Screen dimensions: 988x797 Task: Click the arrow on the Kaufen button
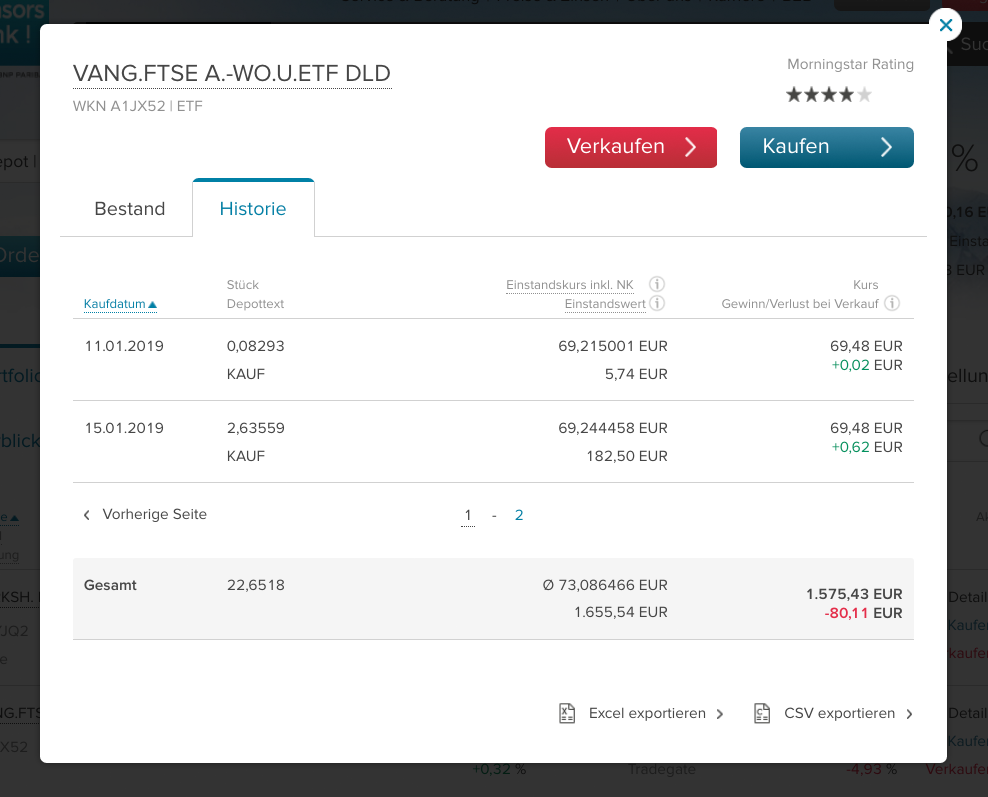click(x=887, y=147)
